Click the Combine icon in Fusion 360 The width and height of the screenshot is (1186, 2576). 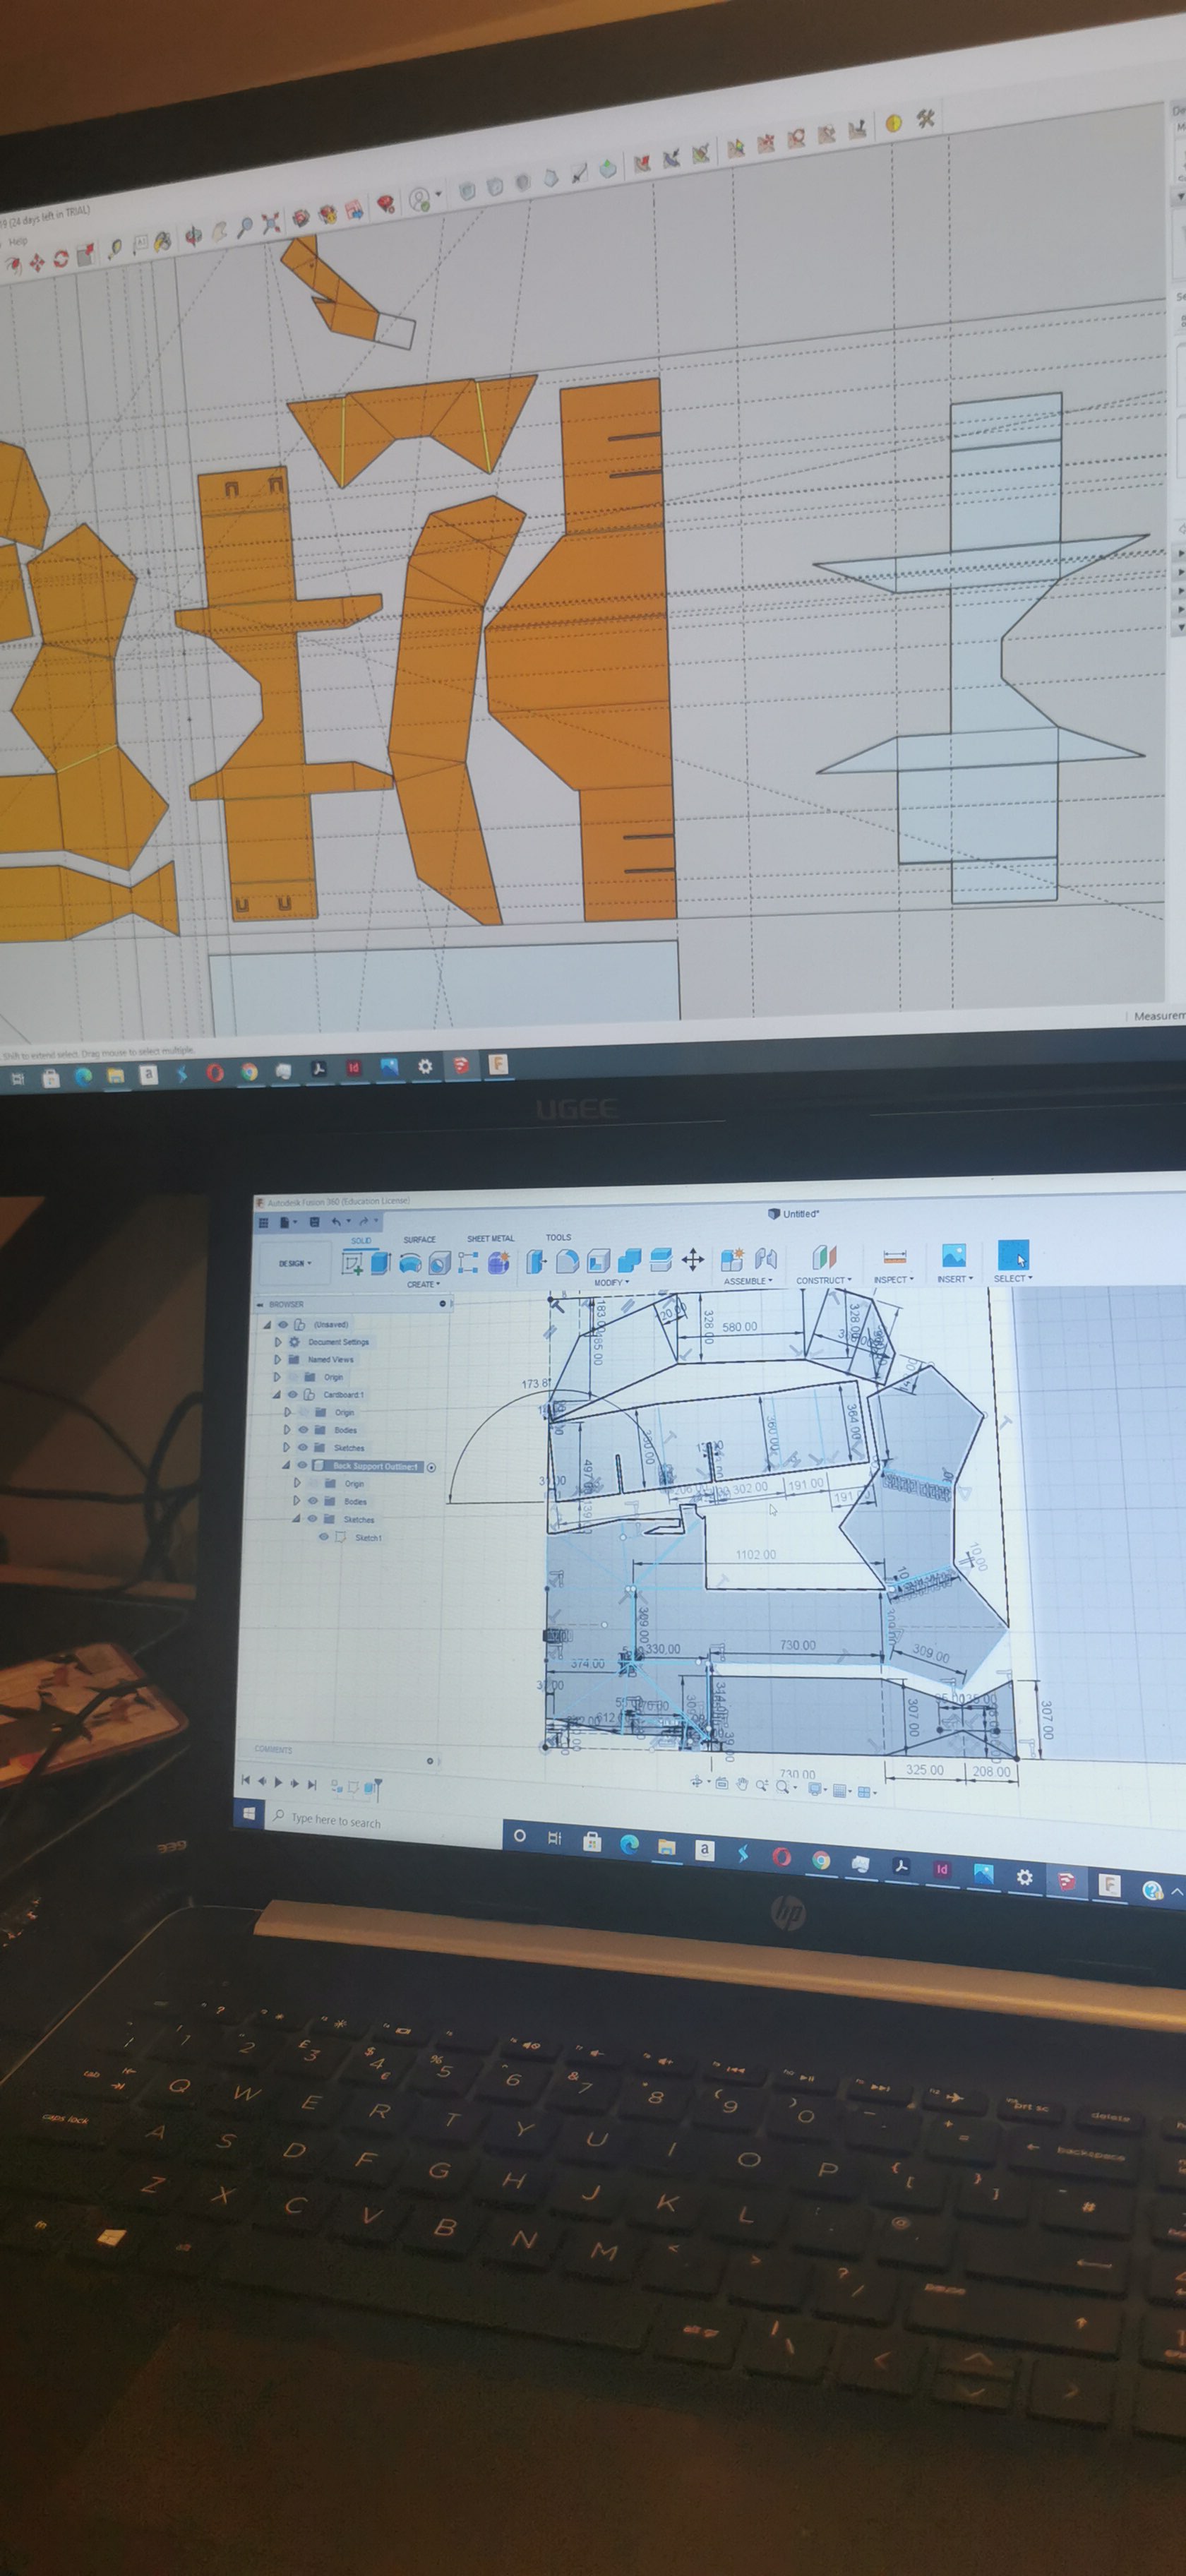coord(629,1260)
